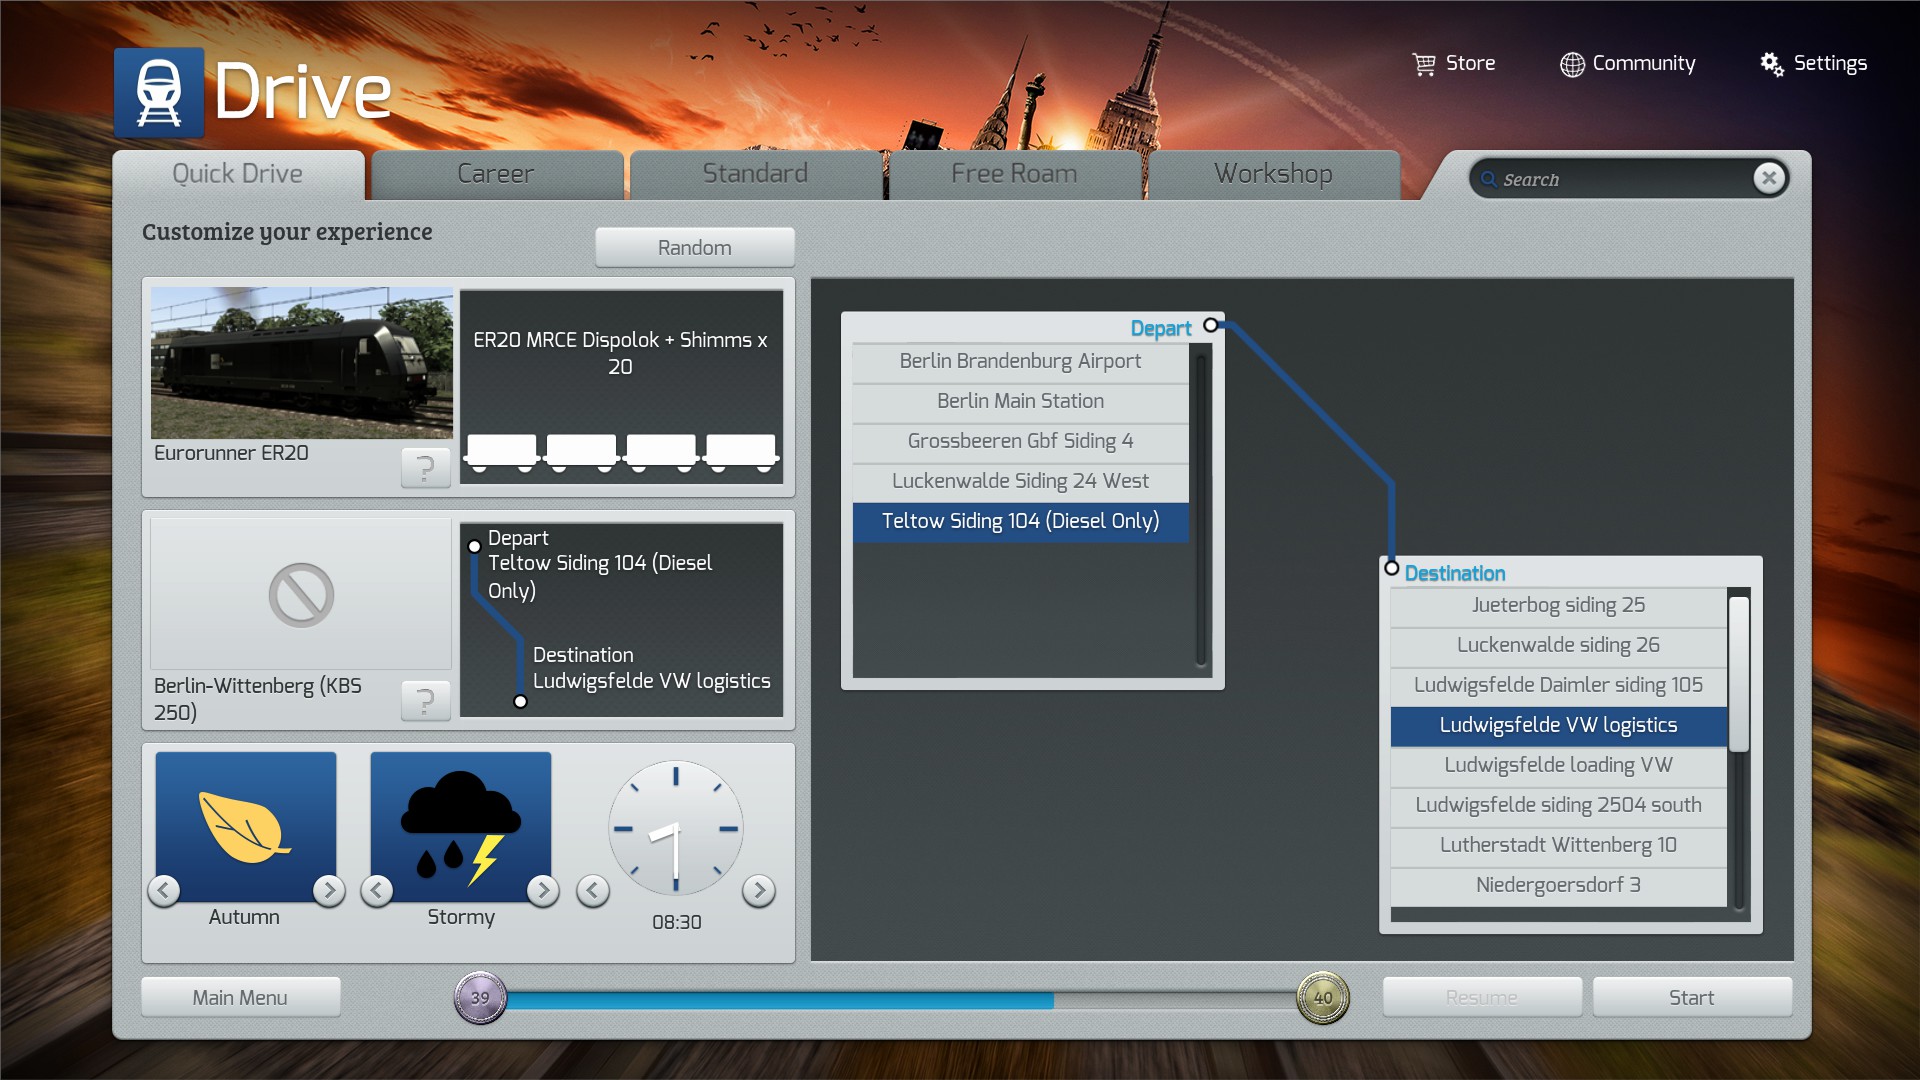Select previous weather before Stormy
The image size is (1920, 1080).
click(x=377, y=890)
